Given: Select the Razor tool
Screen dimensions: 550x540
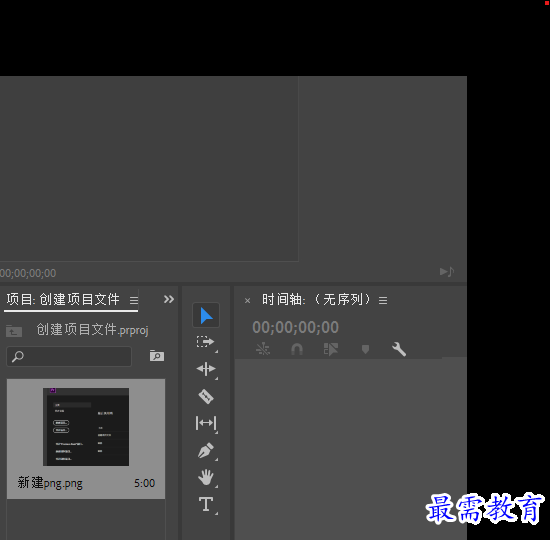Looking at the screenshot, I should [206, 396].
